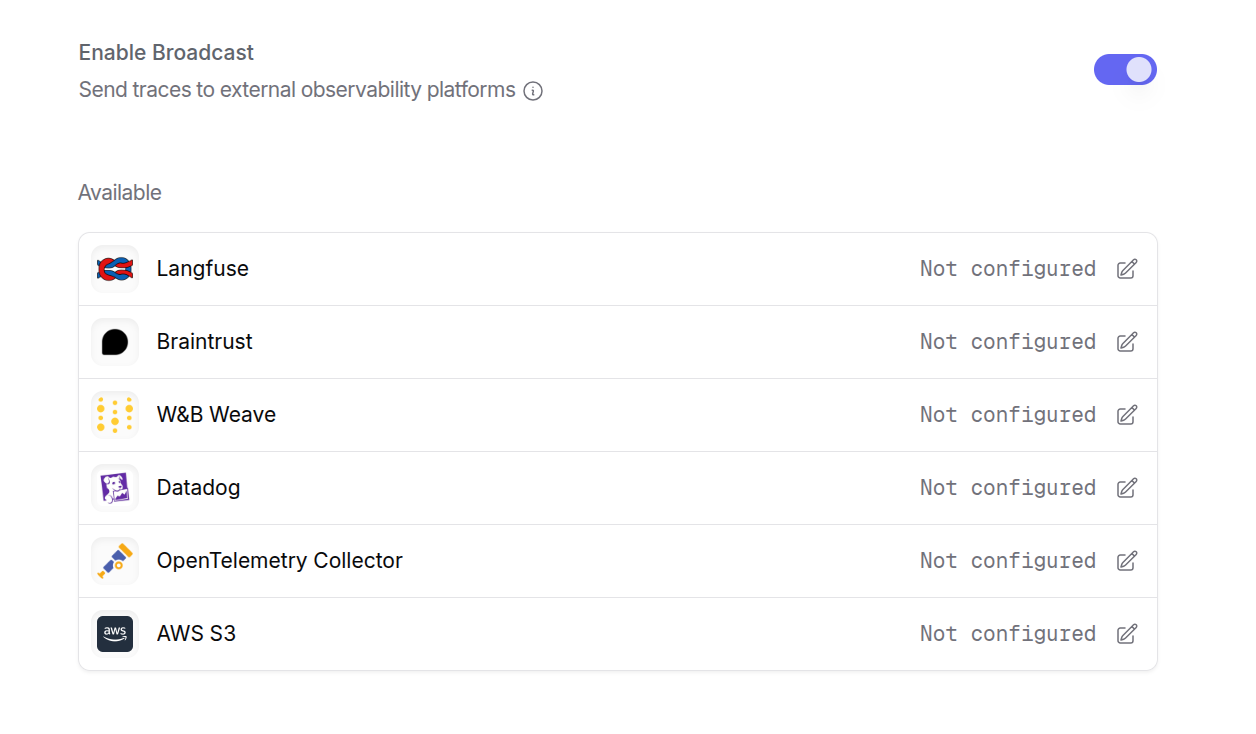Select the Braintrust destination name
1256x734 pixels.
click(205, 342)
